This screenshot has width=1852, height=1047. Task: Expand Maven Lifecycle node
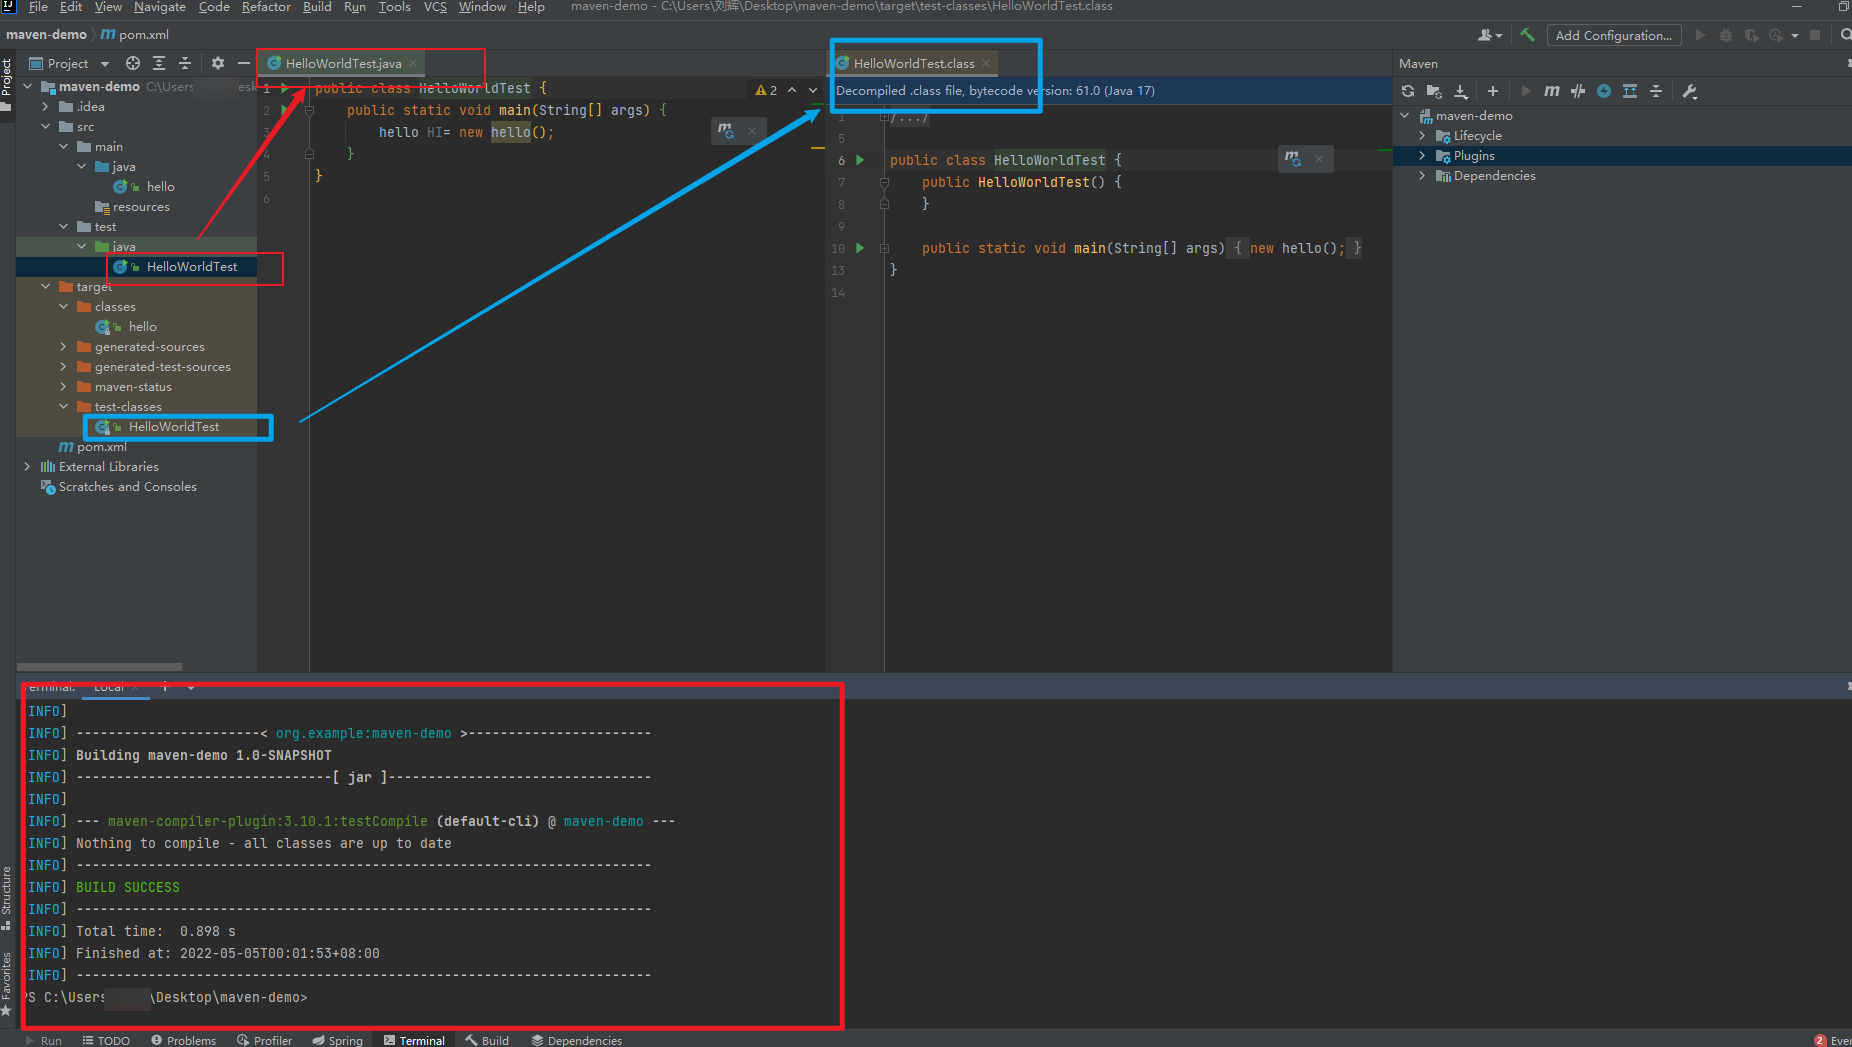pos(1422,136)
